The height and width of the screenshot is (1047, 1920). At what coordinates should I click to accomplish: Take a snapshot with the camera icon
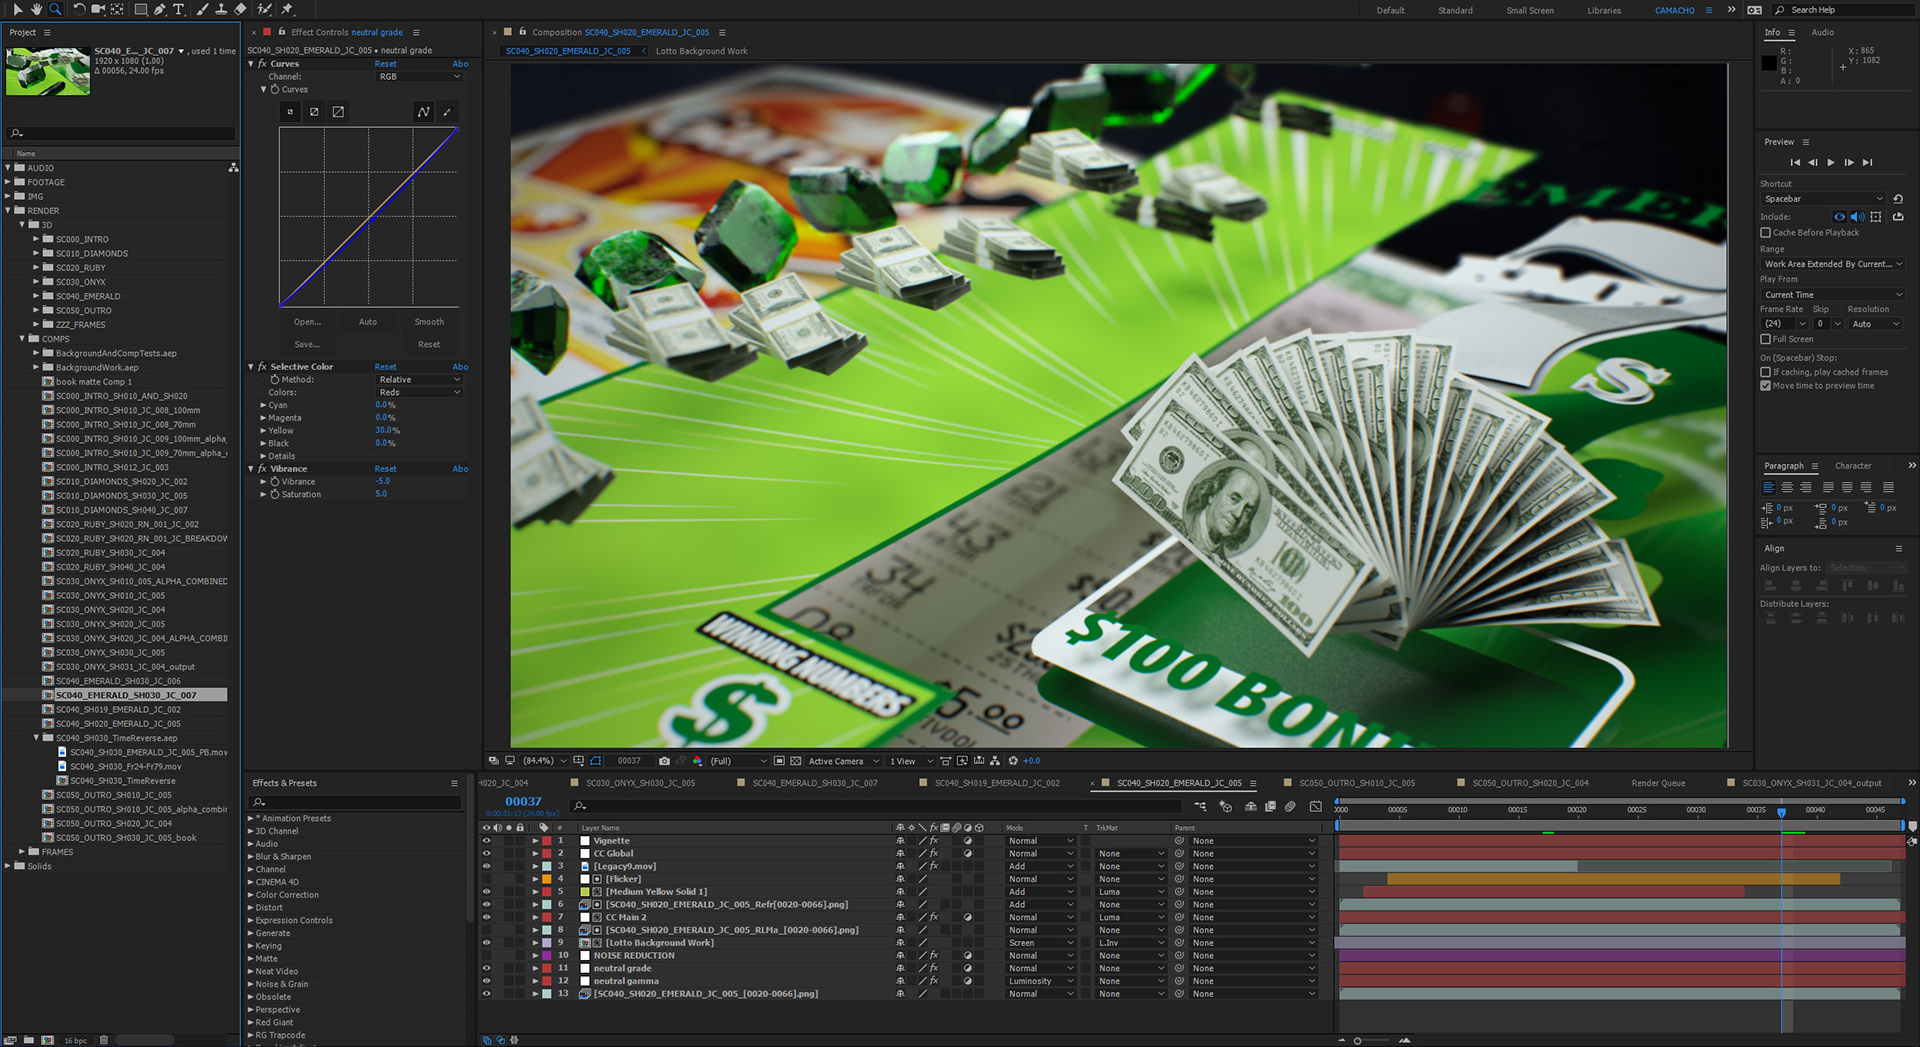click(x=664, y=761)
